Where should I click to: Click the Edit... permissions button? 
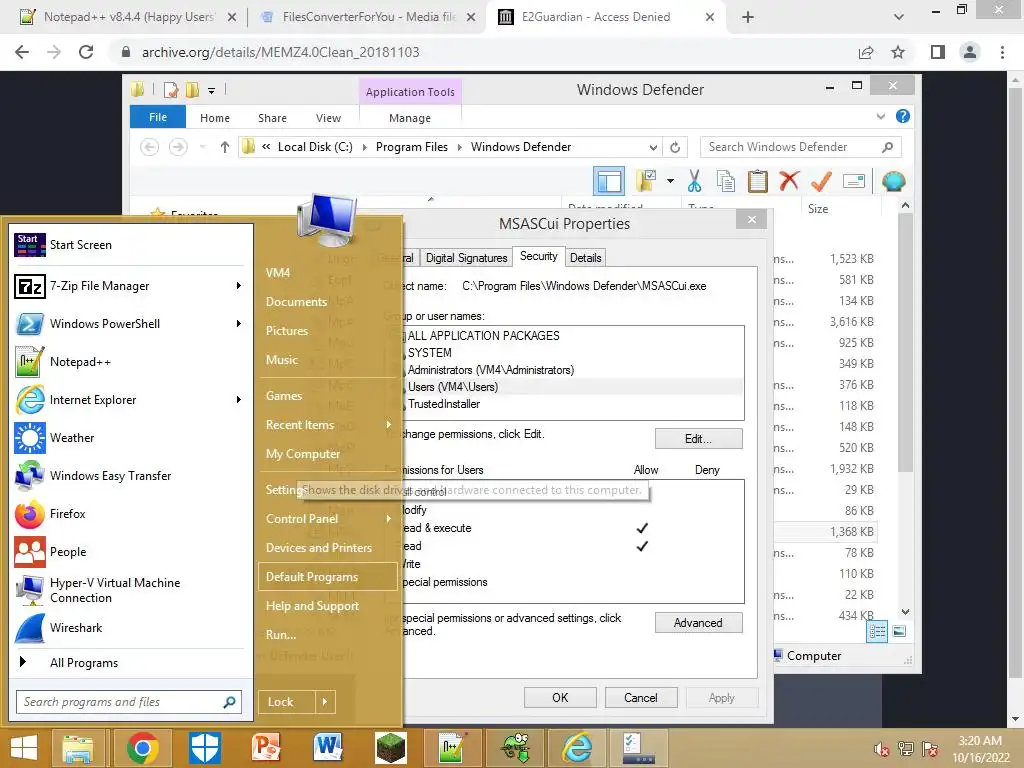pos(698,439)
